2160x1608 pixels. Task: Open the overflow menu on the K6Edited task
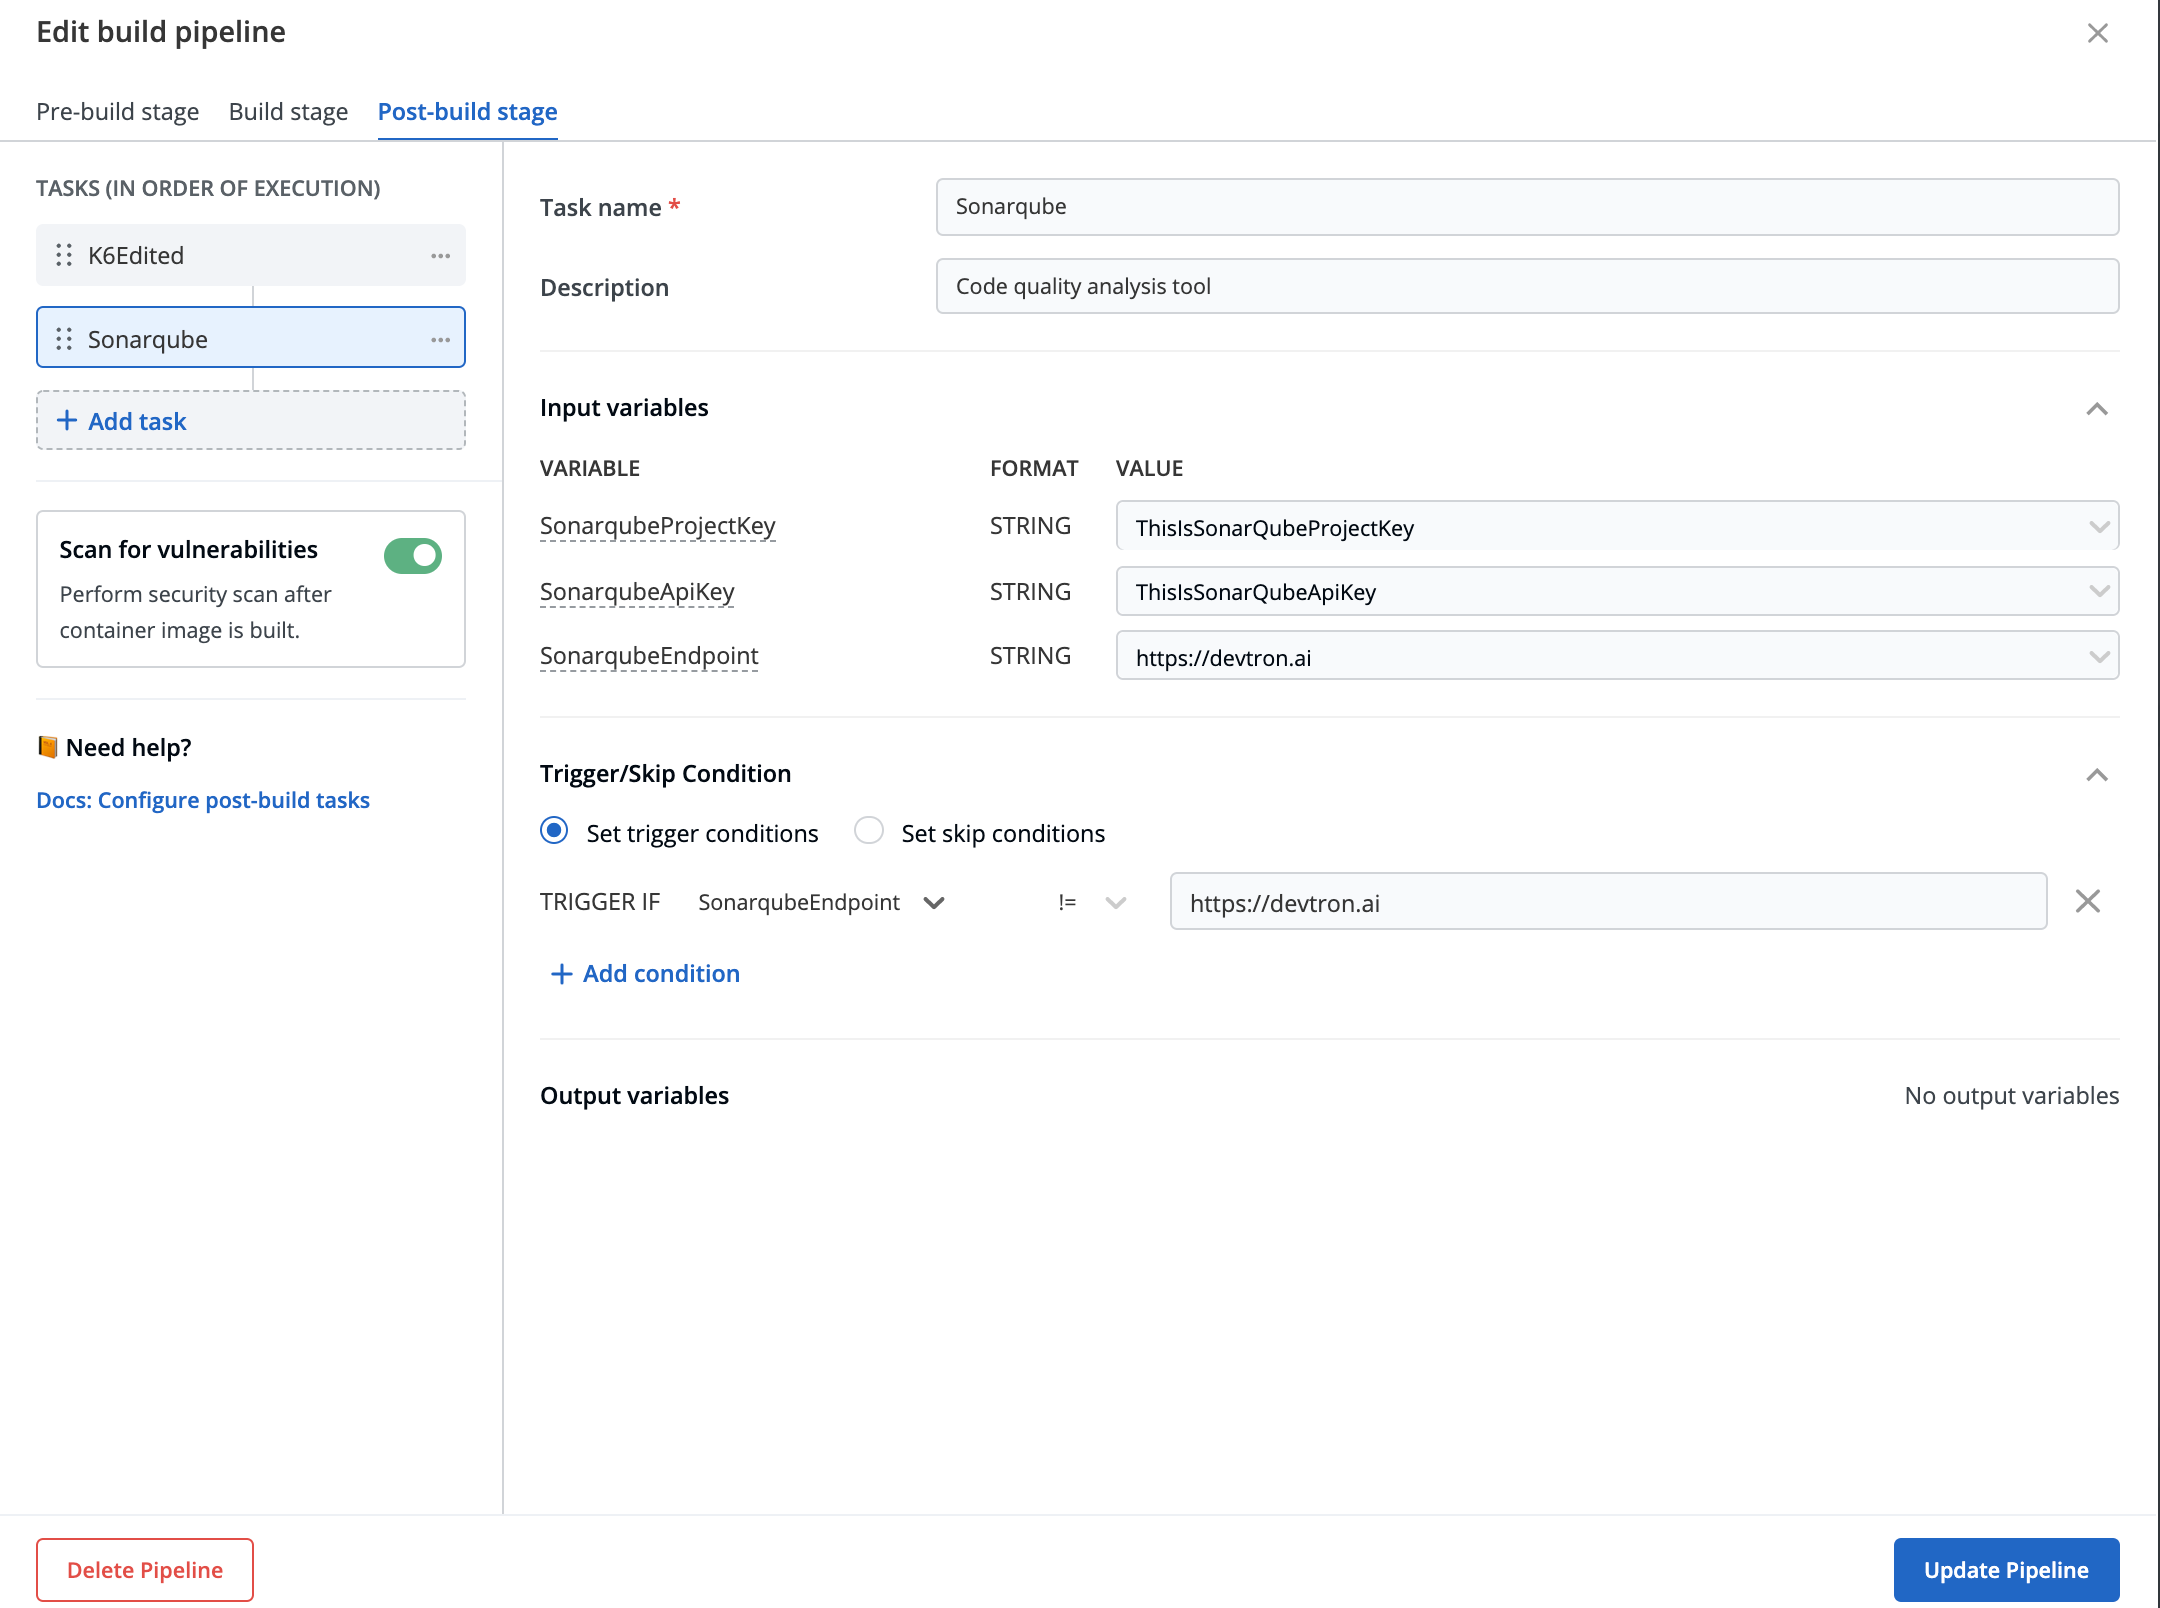440,255
